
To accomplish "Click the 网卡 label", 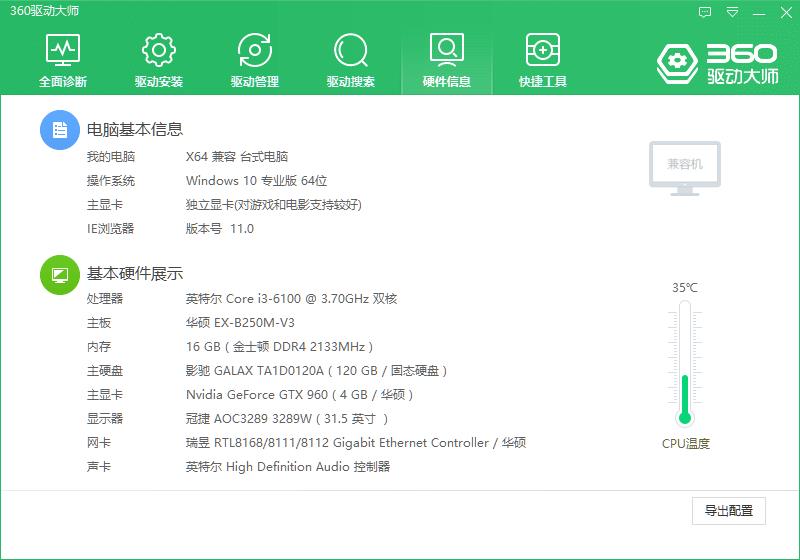I will (x=98, y=443).
